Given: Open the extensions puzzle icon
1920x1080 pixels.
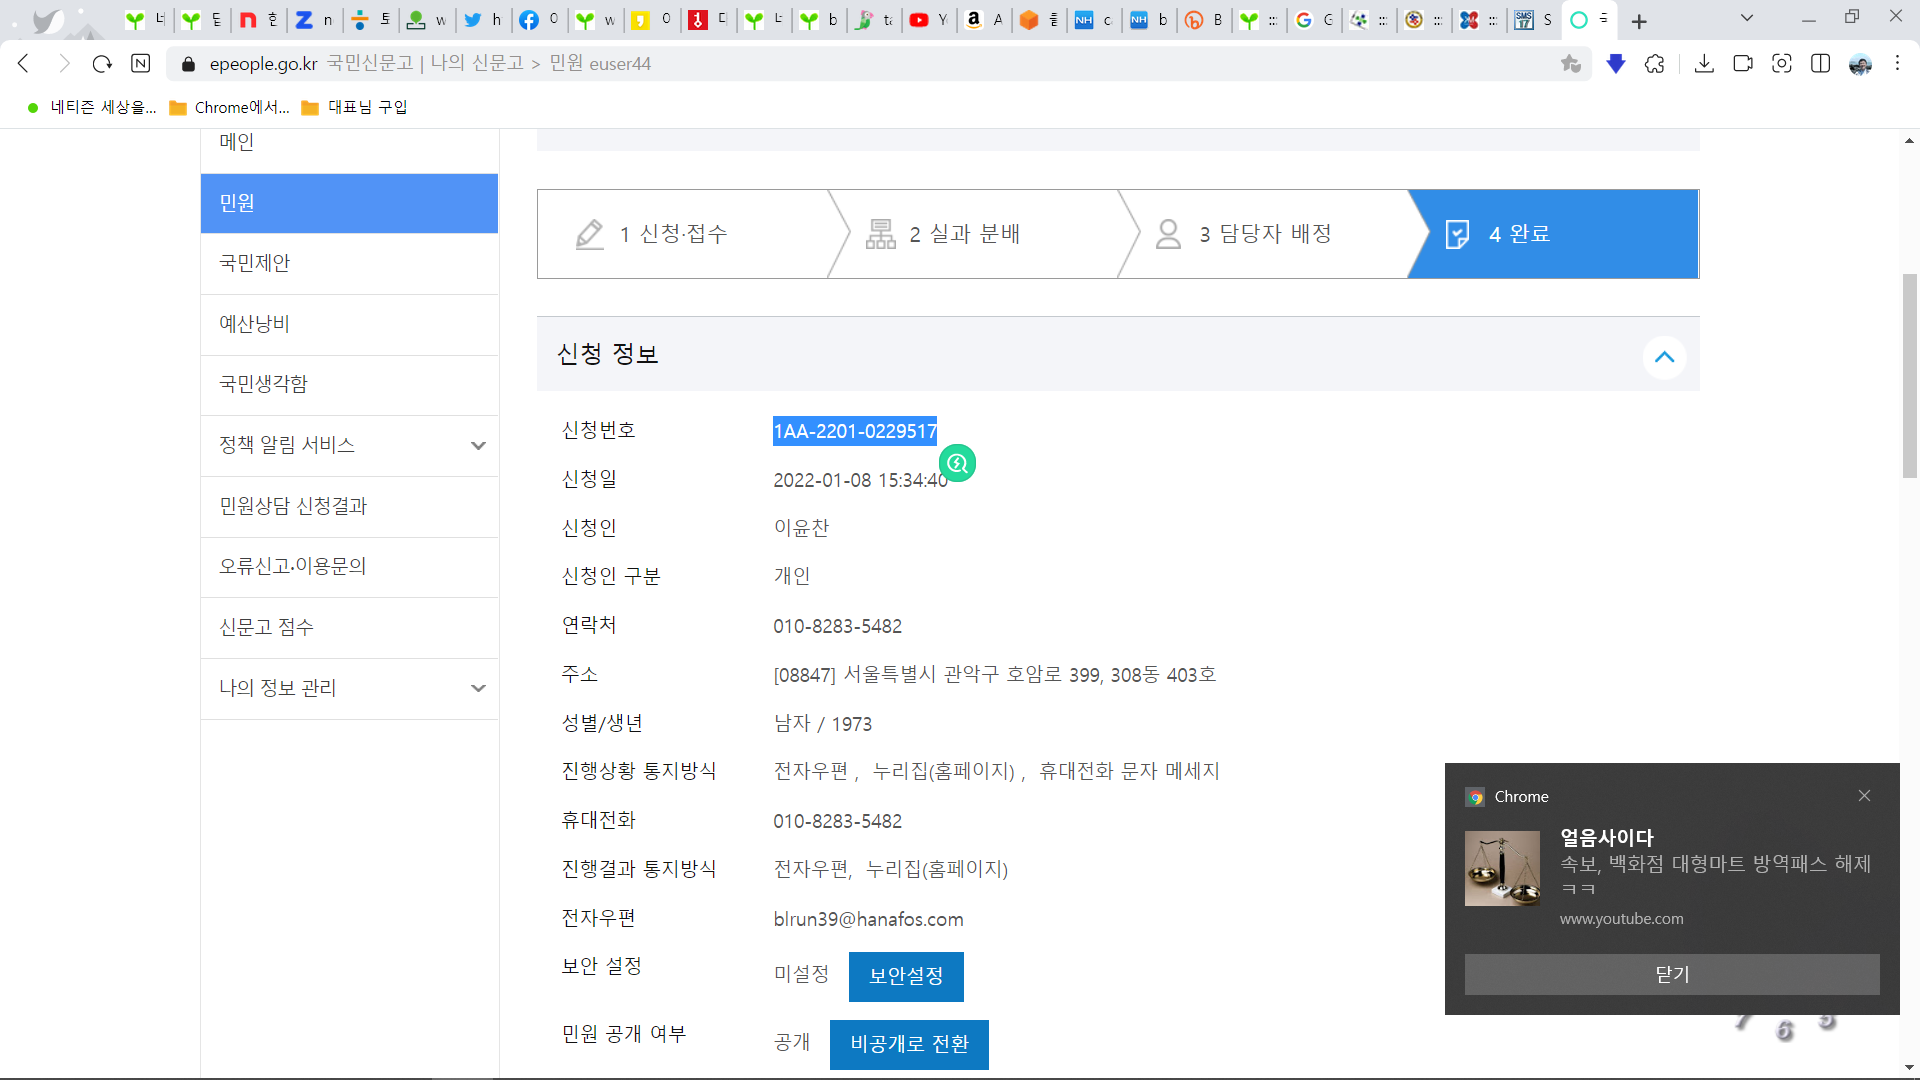Looking at the screenshot, I should click(x=1655, y=64).
